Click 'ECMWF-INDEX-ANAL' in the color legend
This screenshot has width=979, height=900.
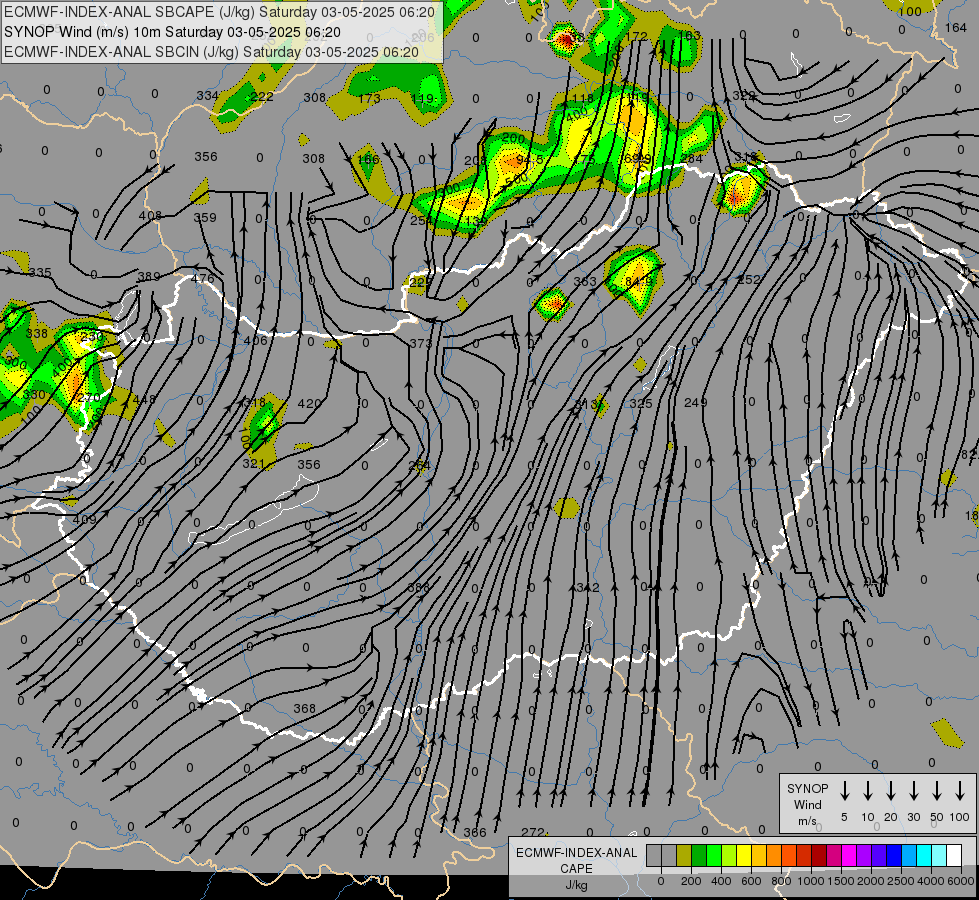coord(576,853)
